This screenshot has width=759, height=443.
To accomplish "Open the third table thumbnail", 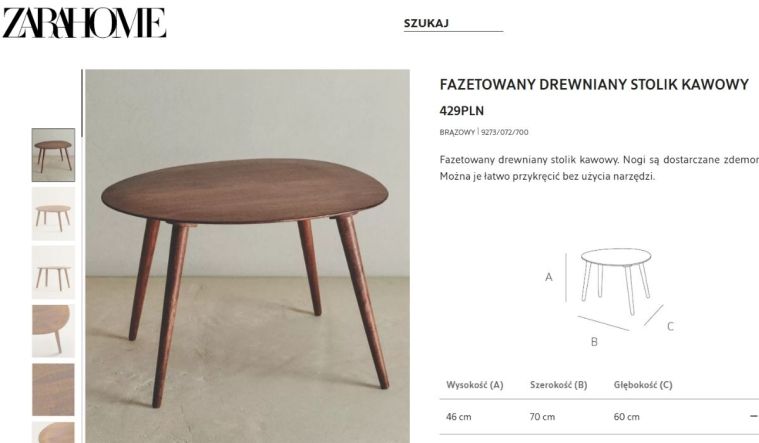I will click(x=53, y=272).
